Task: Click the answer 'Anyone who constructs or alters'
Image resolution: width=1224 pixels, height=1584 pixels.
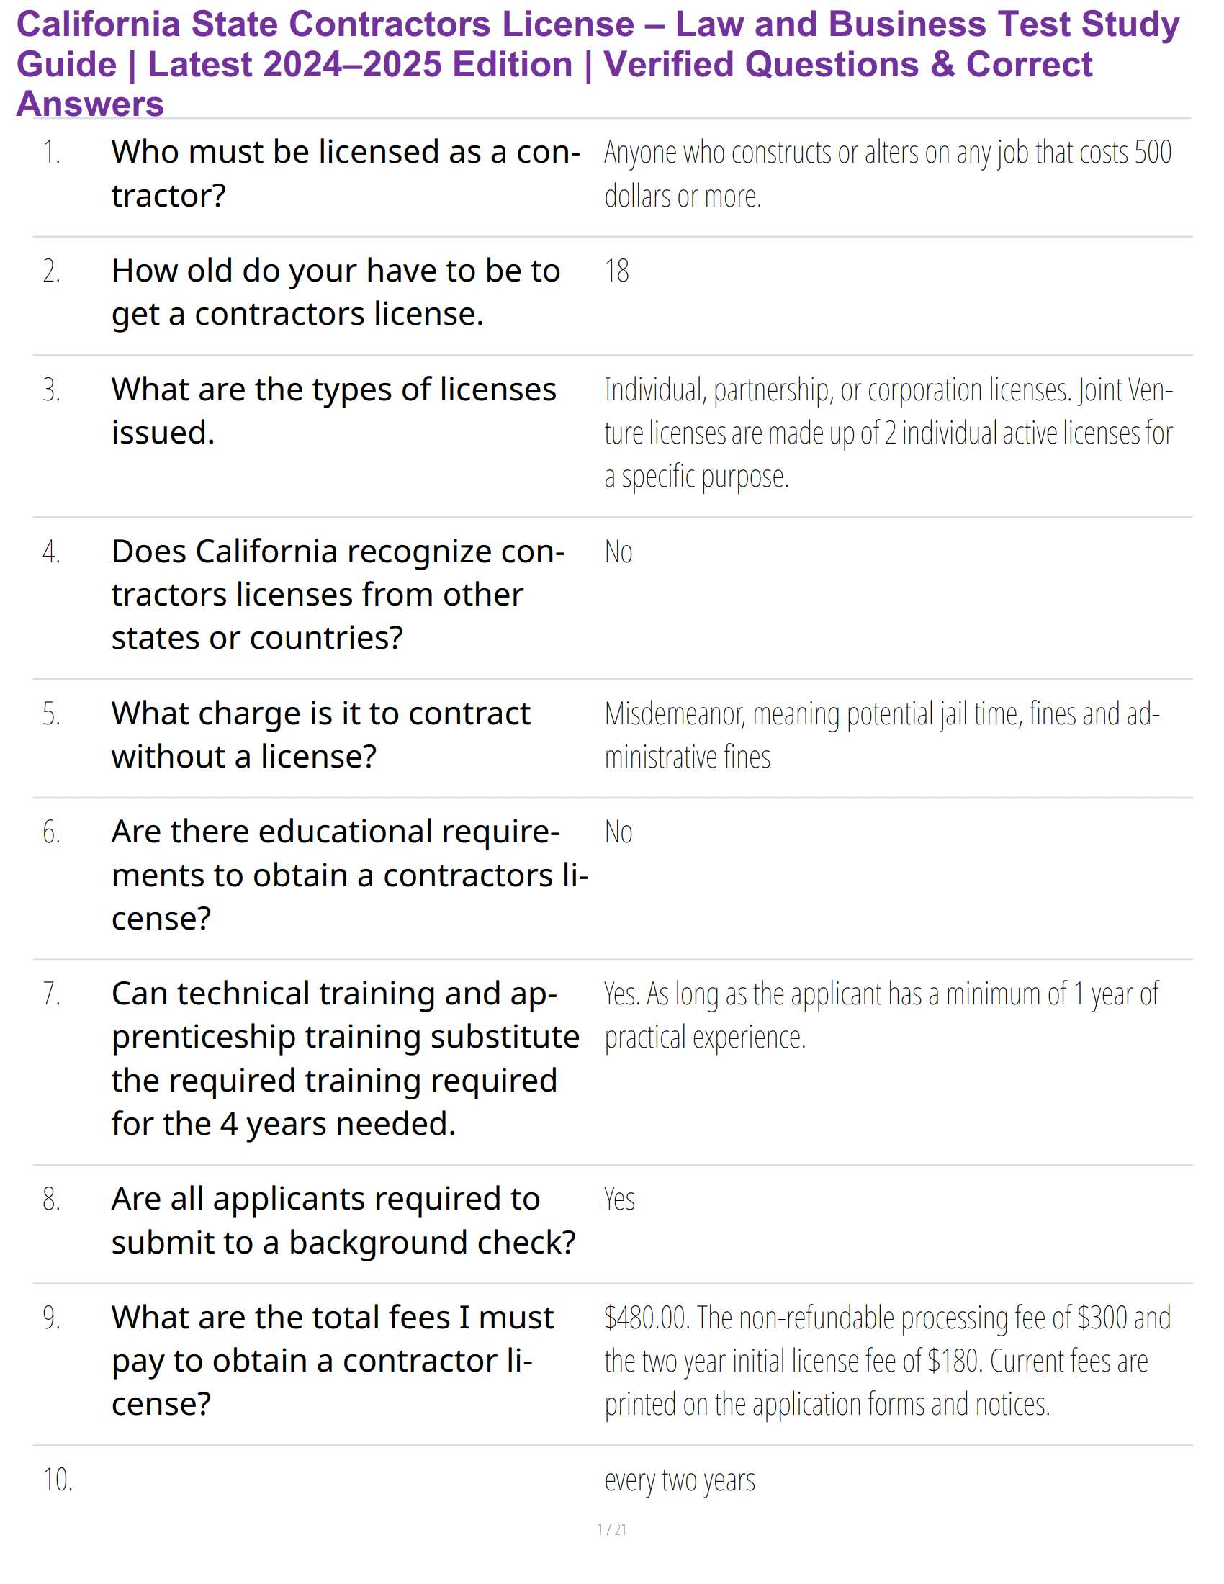Action: pyautogui.click(x=888, y=174)
